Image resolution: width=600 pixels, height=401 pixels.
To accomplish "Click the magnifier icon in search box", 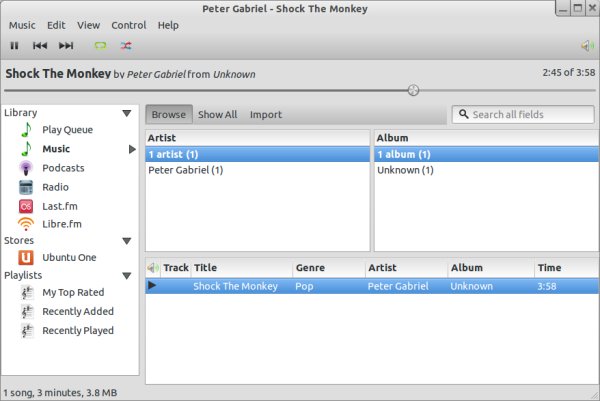I will pos(463,114).
